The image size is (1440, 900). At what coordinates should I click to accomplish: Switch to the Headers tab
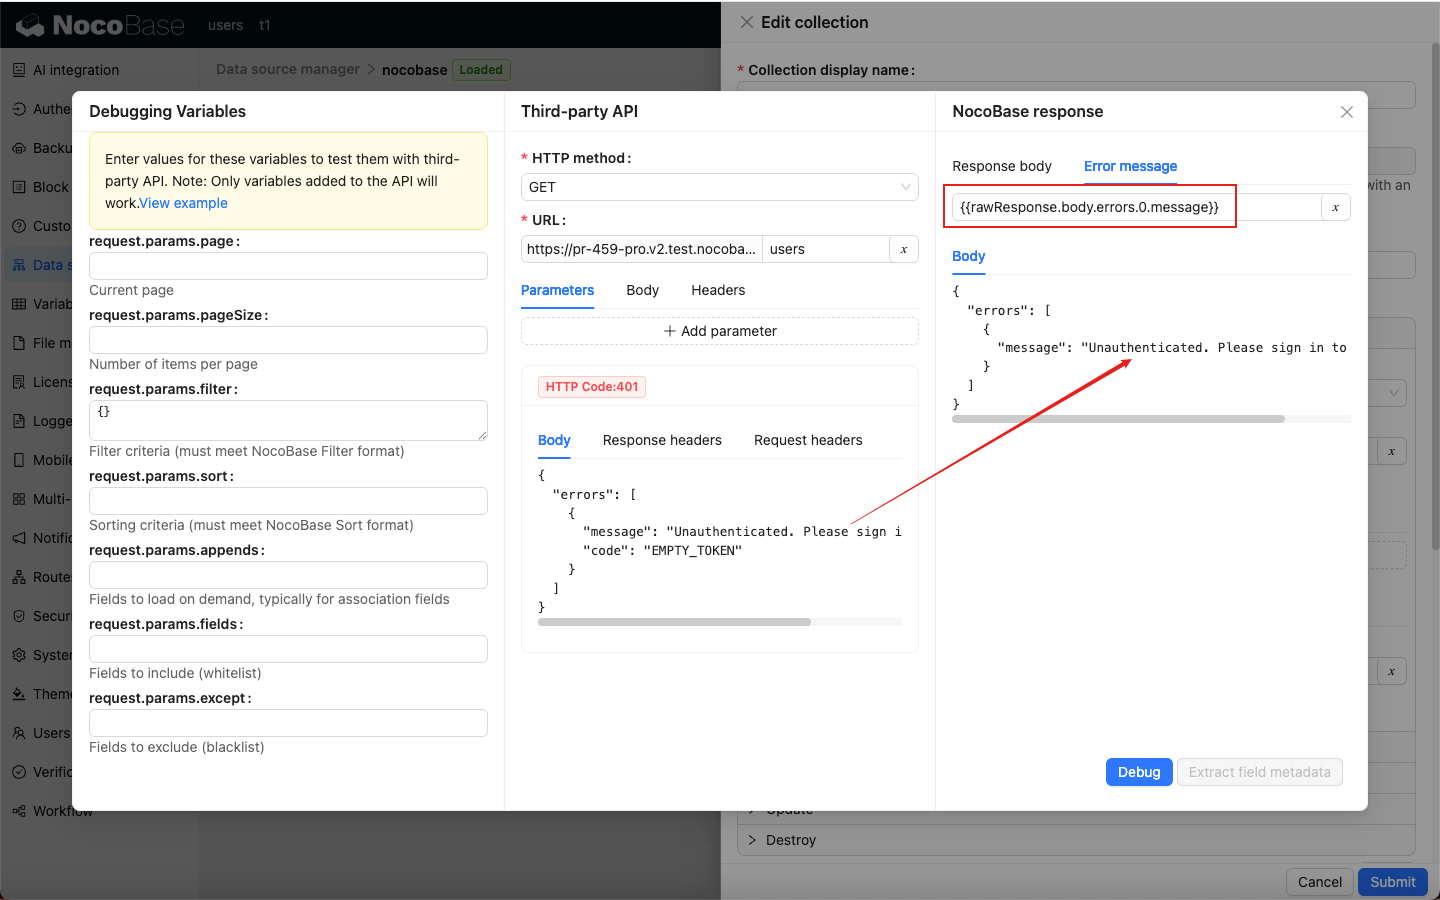(x=717, y=290)
